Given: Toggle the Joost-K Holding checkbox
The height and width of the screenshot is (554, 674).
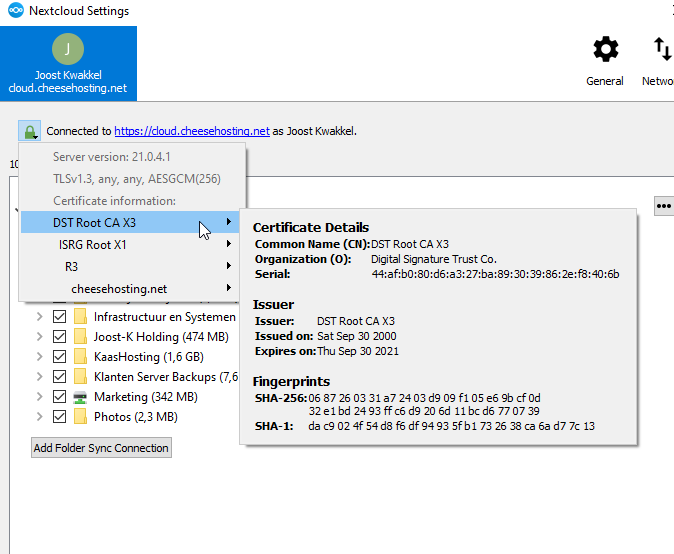Looking at the screenshot, I should pyautogui.click(x=59, y=337).
